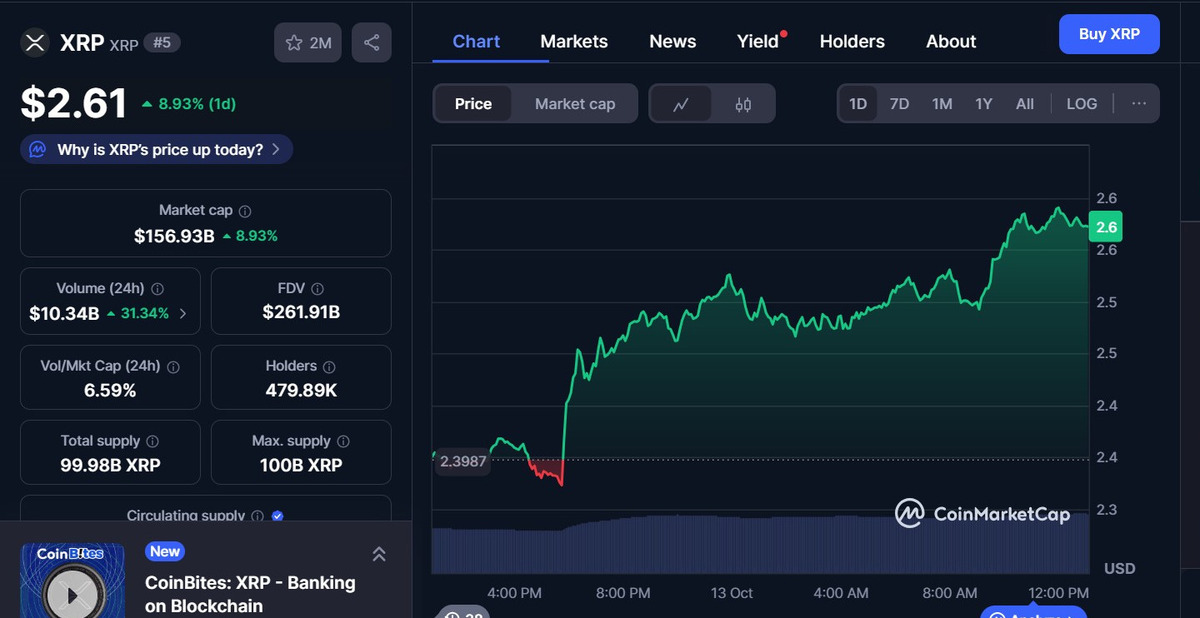Open the Holders tab
1200x618 pixels.
(852, 41)
